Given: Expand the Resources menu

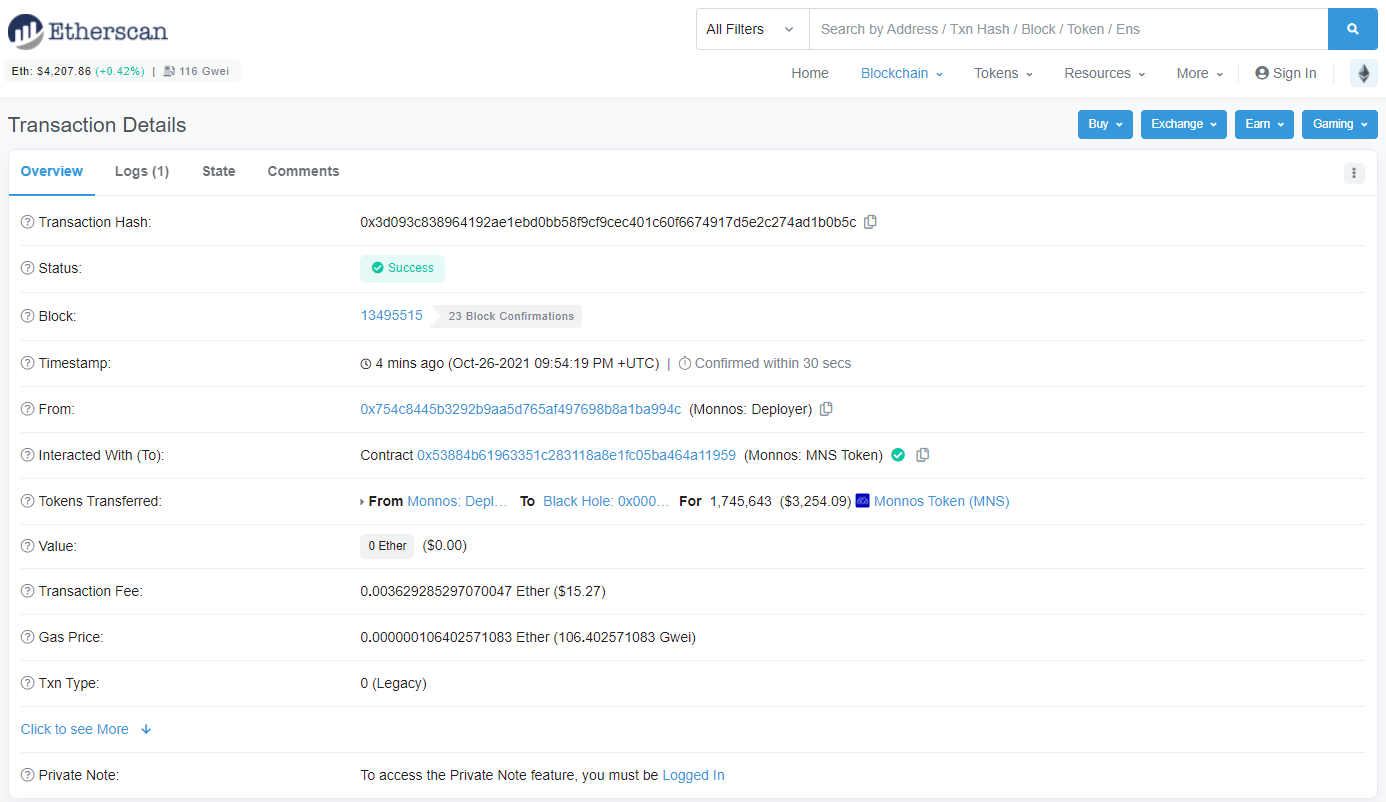Looking at the screenshot, I should [x=1105, y=73].
